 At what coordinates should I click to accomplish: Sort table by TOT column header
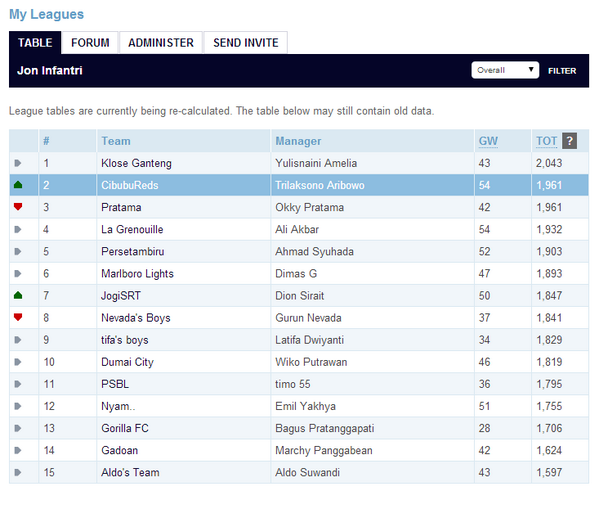pyautogui.click(x=546, y=141)
